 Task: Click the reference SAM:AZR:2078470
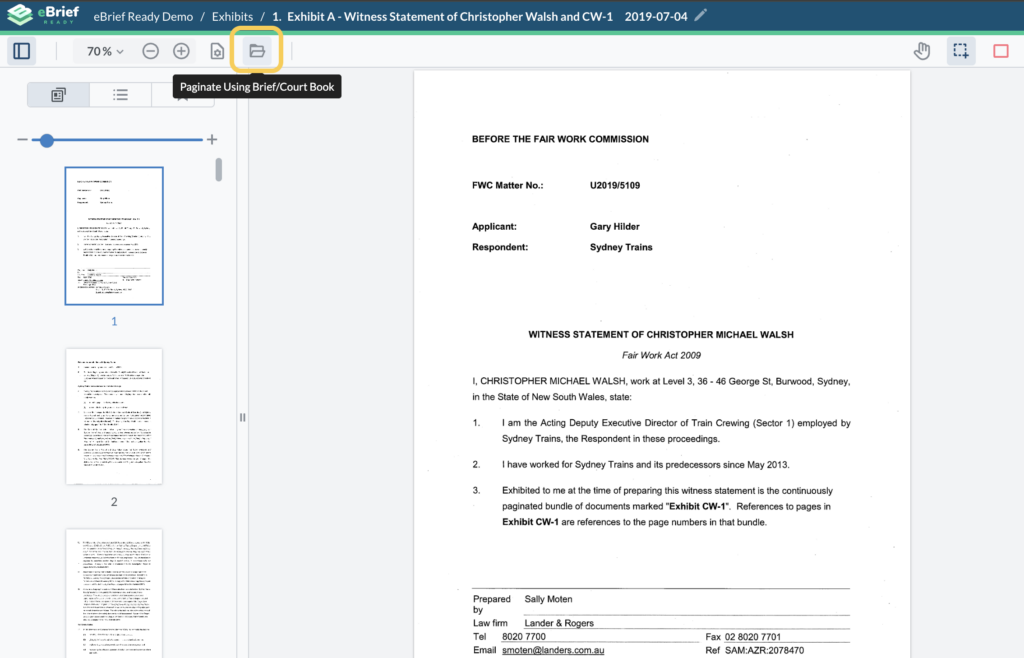(x=764, y=651)
